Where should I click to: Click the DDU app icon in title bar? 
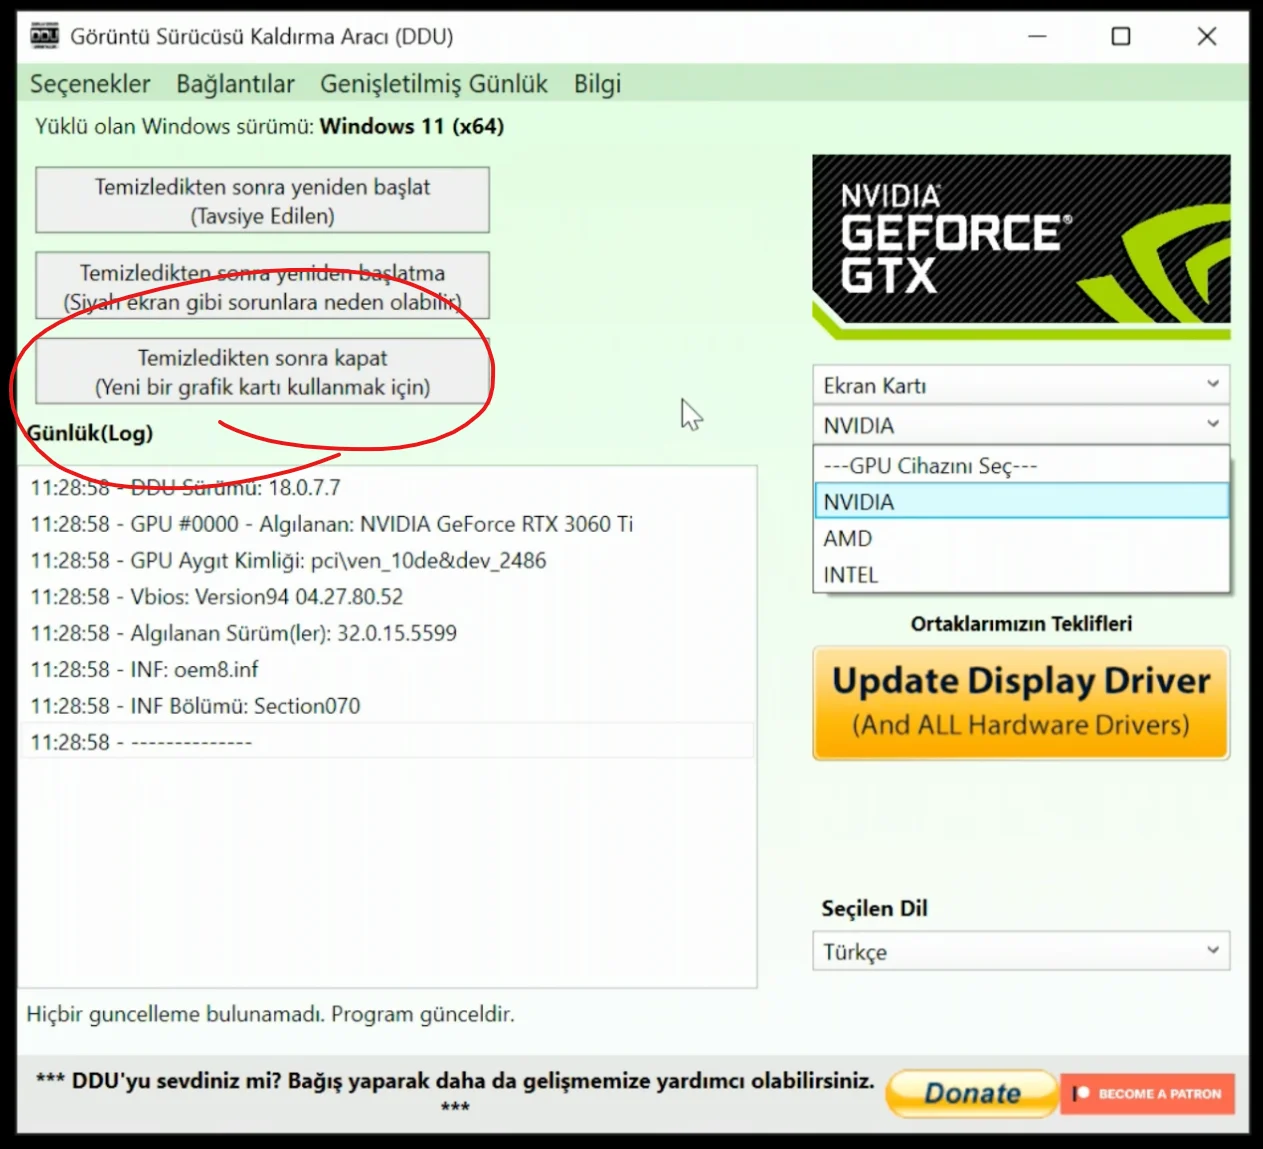click(44, 36)
